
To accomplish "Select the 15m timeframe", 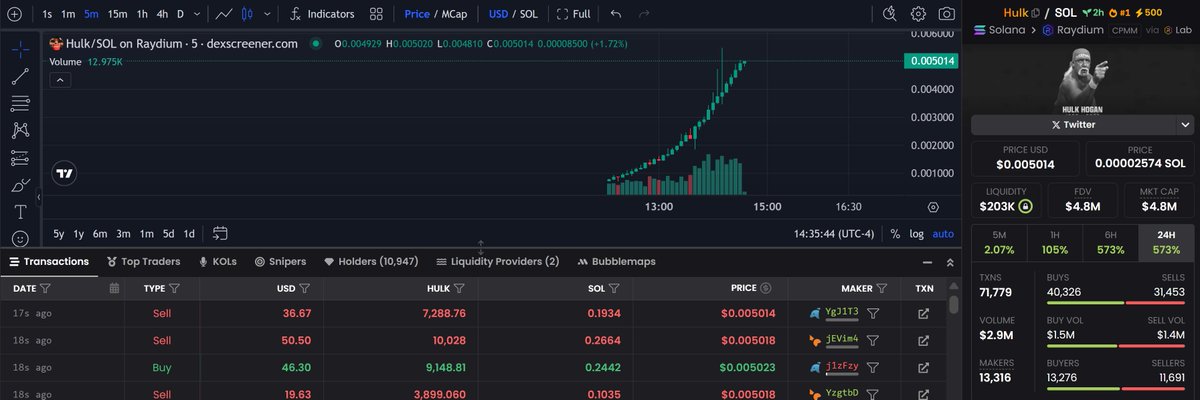I will tap(117, 14).
